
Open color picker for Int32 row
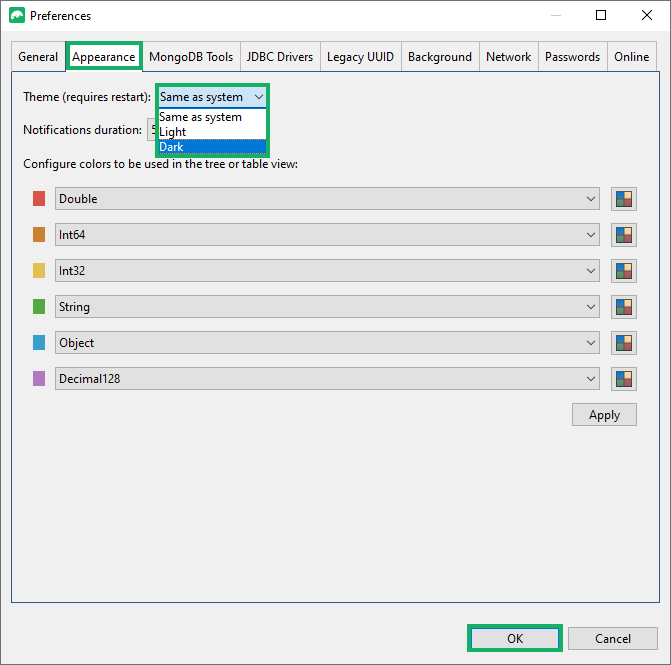coord(624,271)
